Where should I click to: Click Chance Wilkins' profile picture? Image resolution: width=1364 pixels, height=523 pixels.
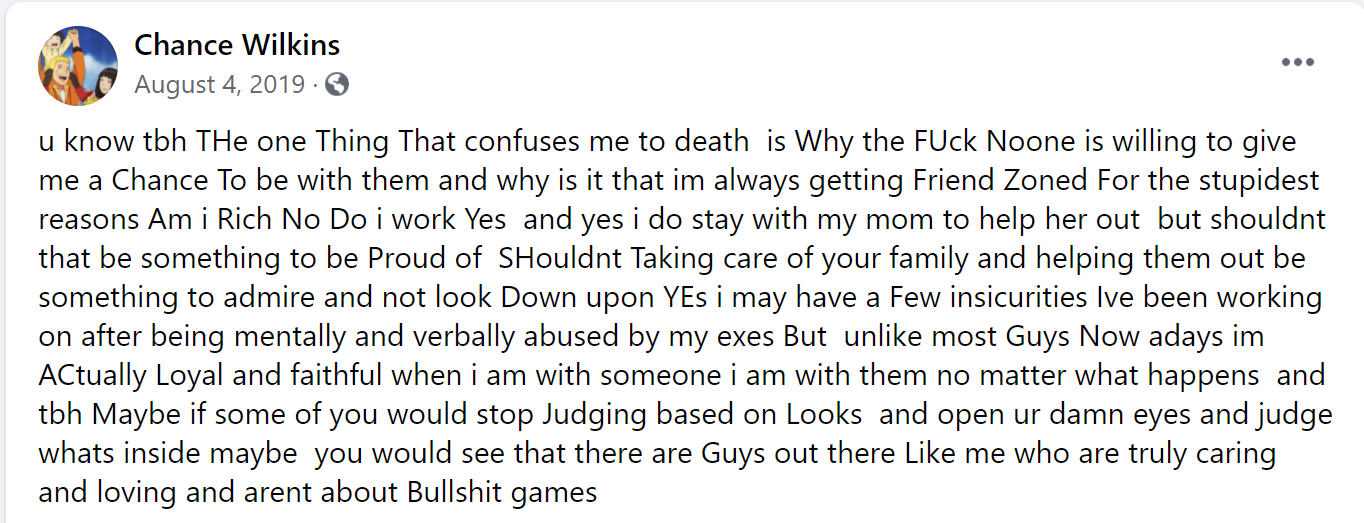[x=78, y=66]
